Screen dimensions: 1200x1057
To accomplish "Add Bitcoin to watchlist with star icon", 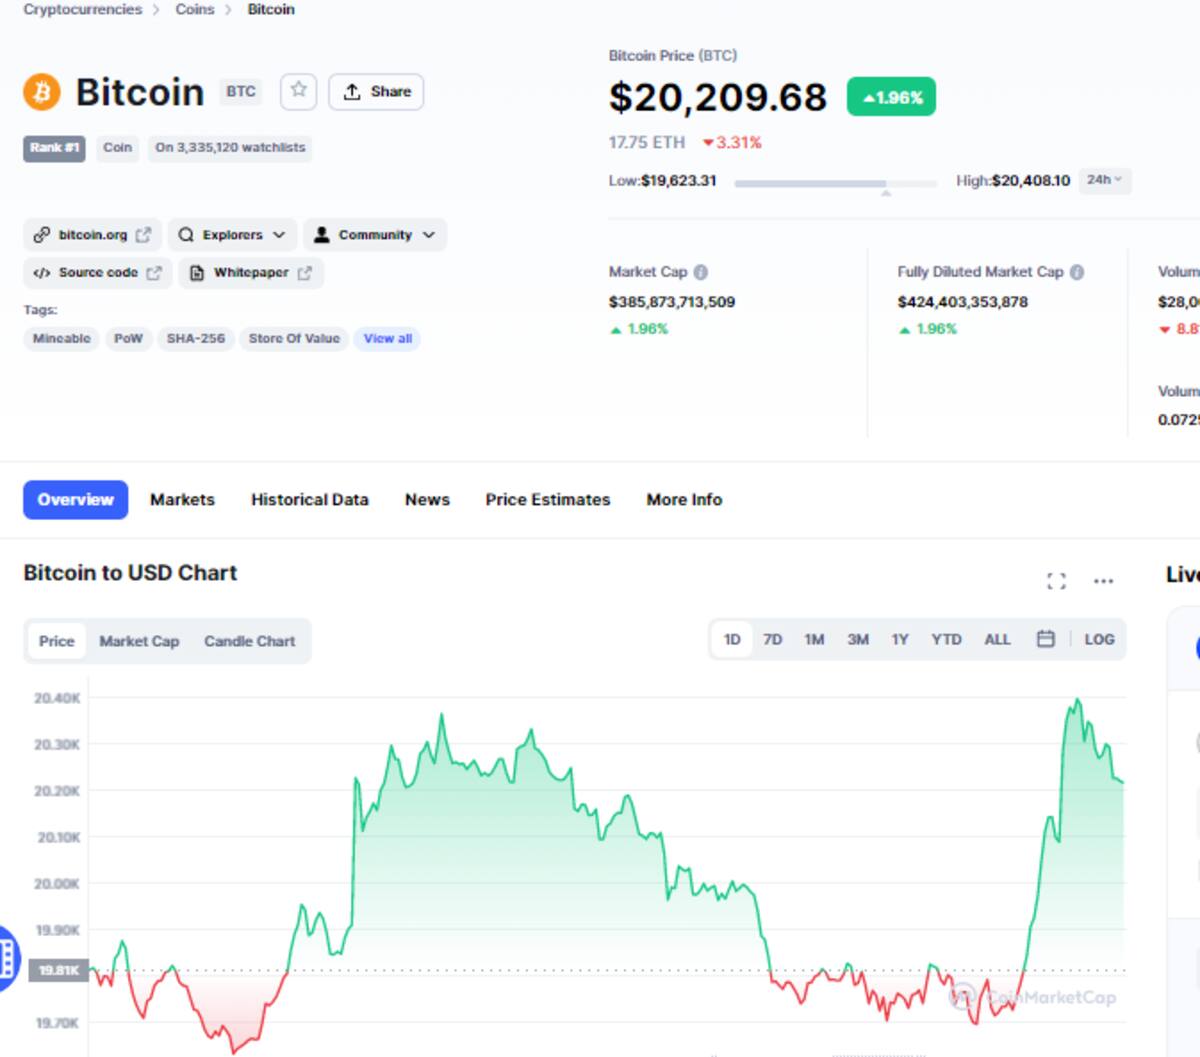I will click(x=298, y=91).
